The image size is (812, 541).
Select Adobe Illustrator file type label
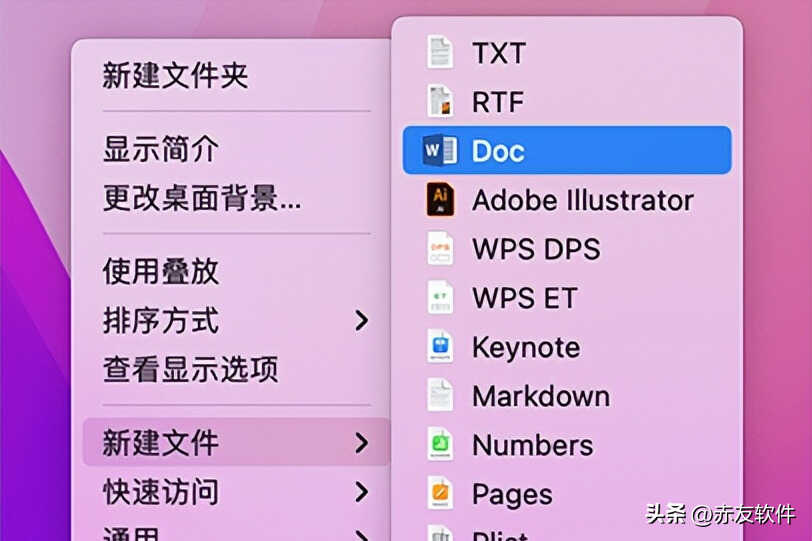coord(582,200)
